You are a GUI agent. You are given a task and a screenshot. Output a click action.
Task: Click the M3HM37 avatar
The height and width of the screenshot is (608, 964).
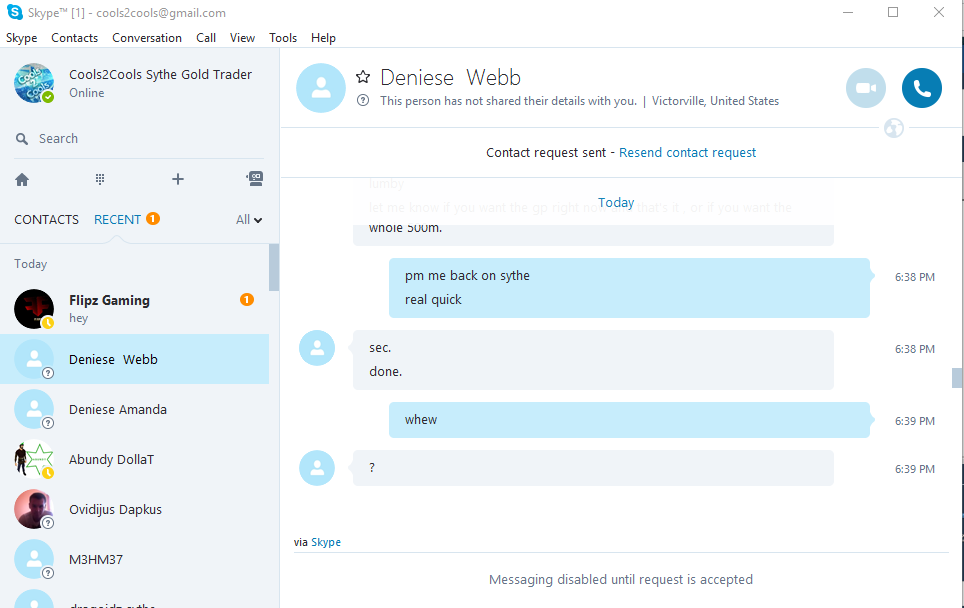click(34, 559)
